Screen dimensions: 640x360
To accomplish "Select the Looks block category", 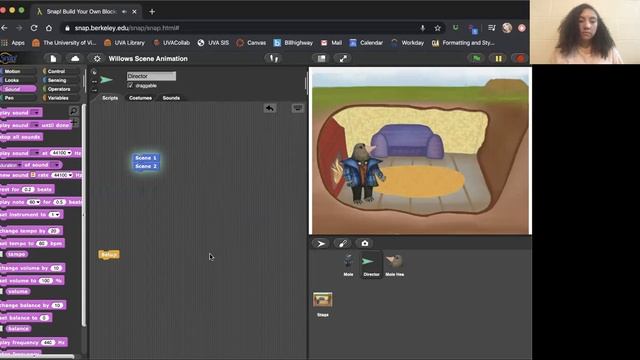I will coord(18,80).
